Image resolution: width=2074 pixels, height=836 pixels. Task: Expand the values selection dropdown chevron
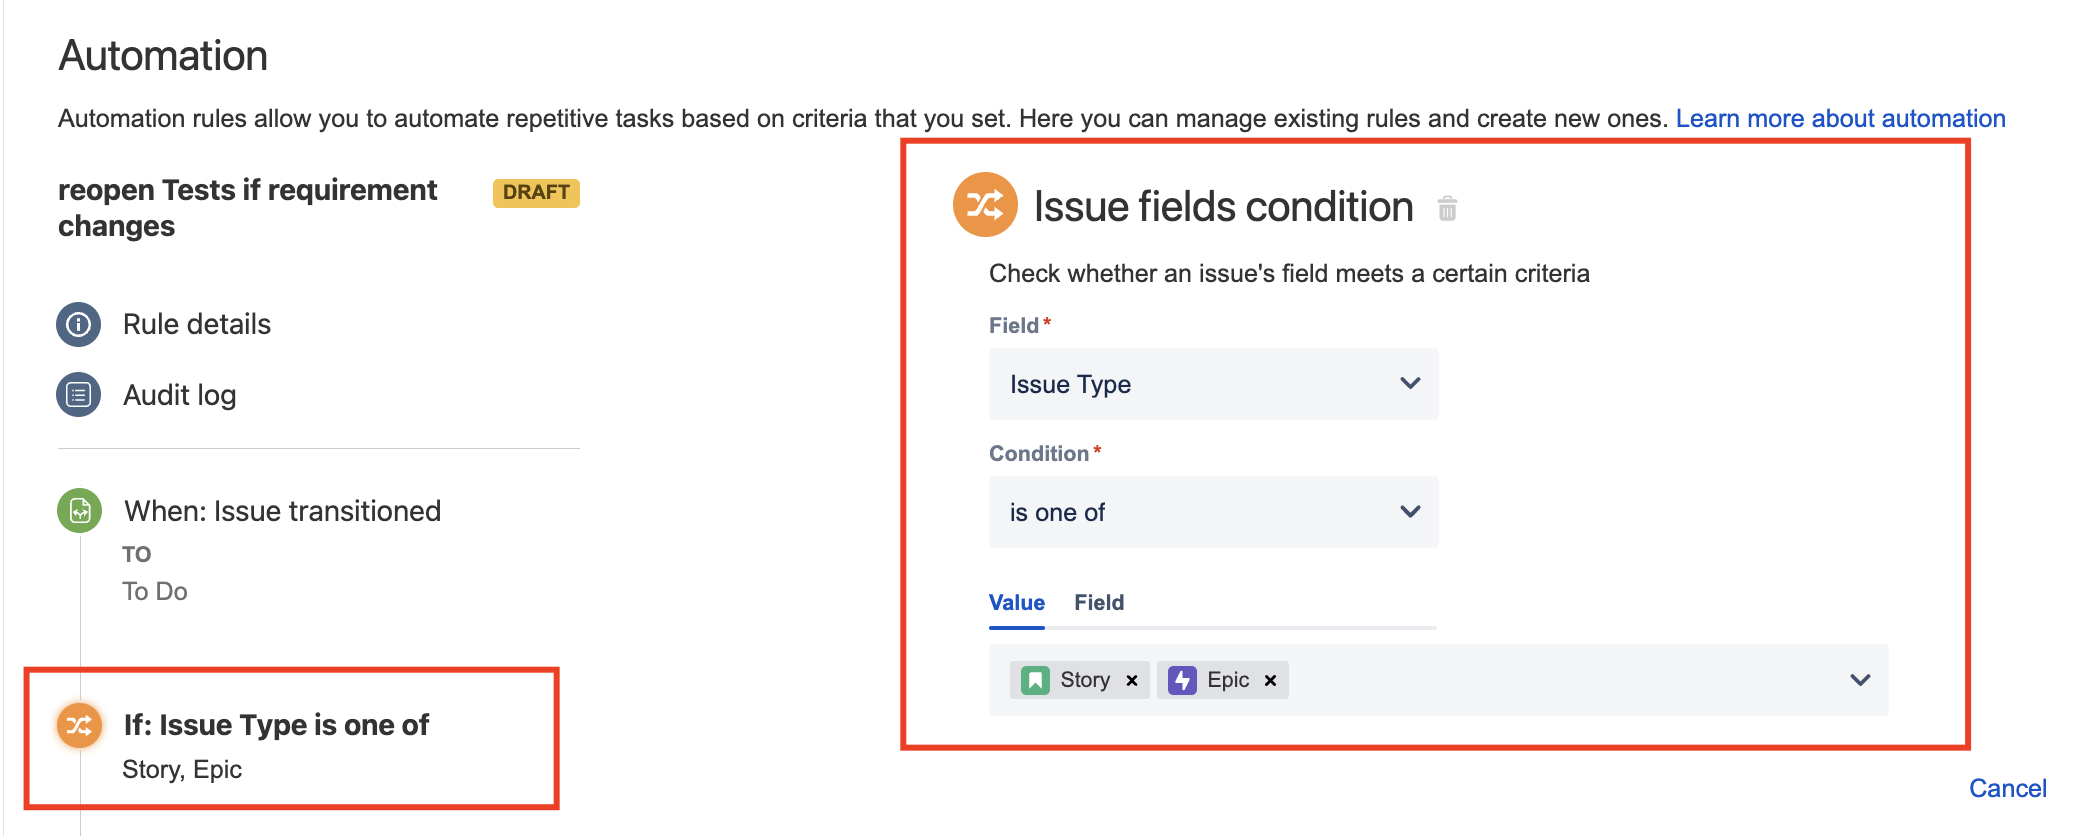coord(1860,680)
